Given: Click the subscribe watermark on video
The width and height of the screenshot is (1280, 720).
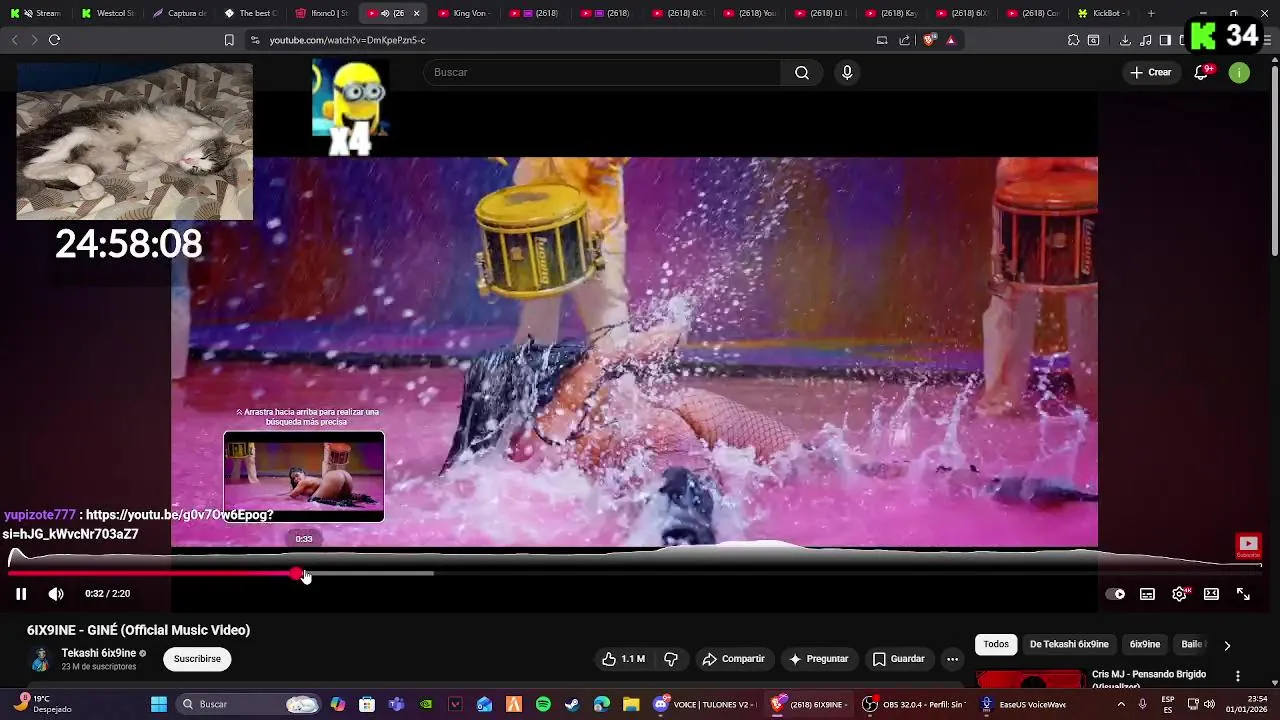Looking at the screenshot, I should click(x=1248, y=546).
